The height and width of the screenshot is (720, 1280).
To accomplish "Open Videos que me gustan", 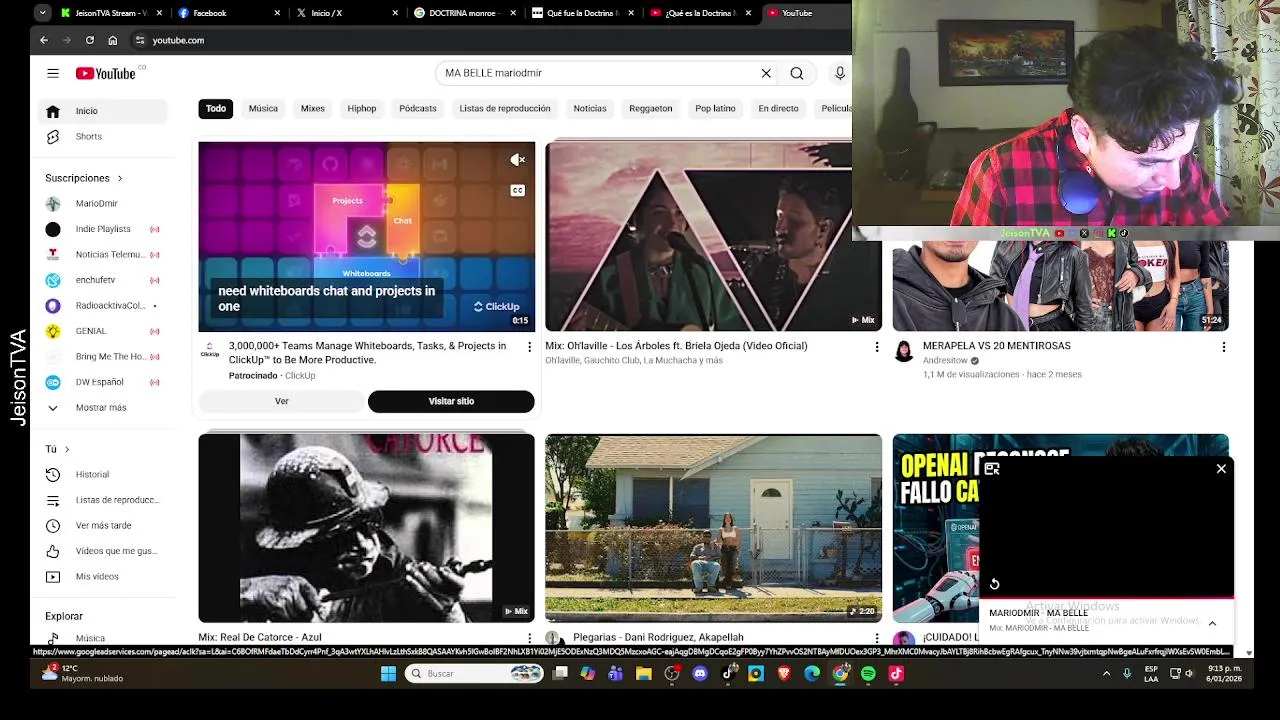I will click(x=100, y=551).
